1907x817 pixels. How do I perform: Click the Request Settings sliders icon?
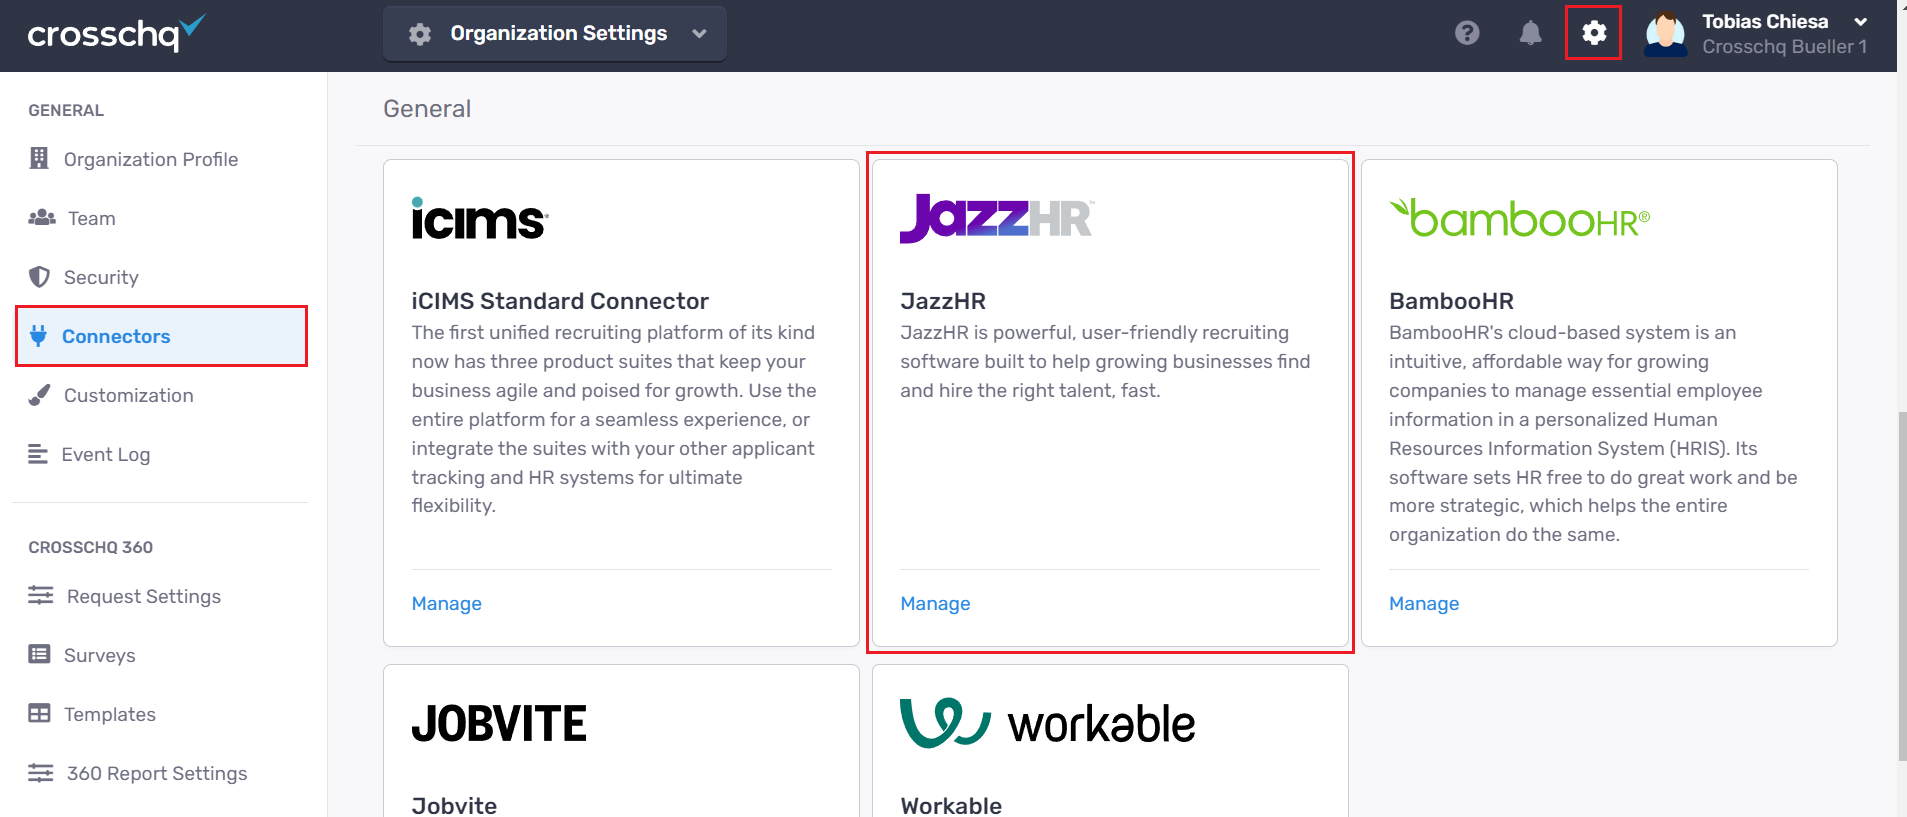41,595
